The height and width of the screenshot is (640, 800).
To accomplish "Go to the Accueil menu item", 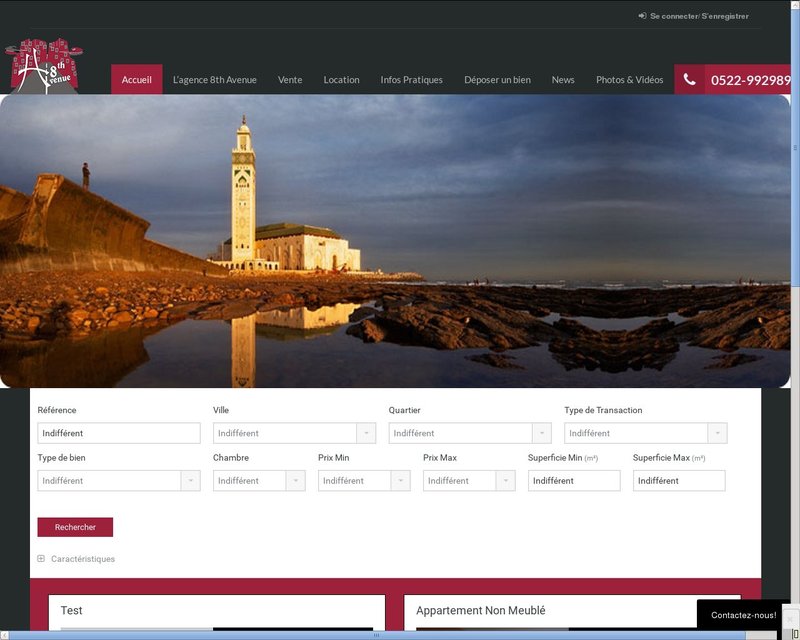I will pos(137,80).
